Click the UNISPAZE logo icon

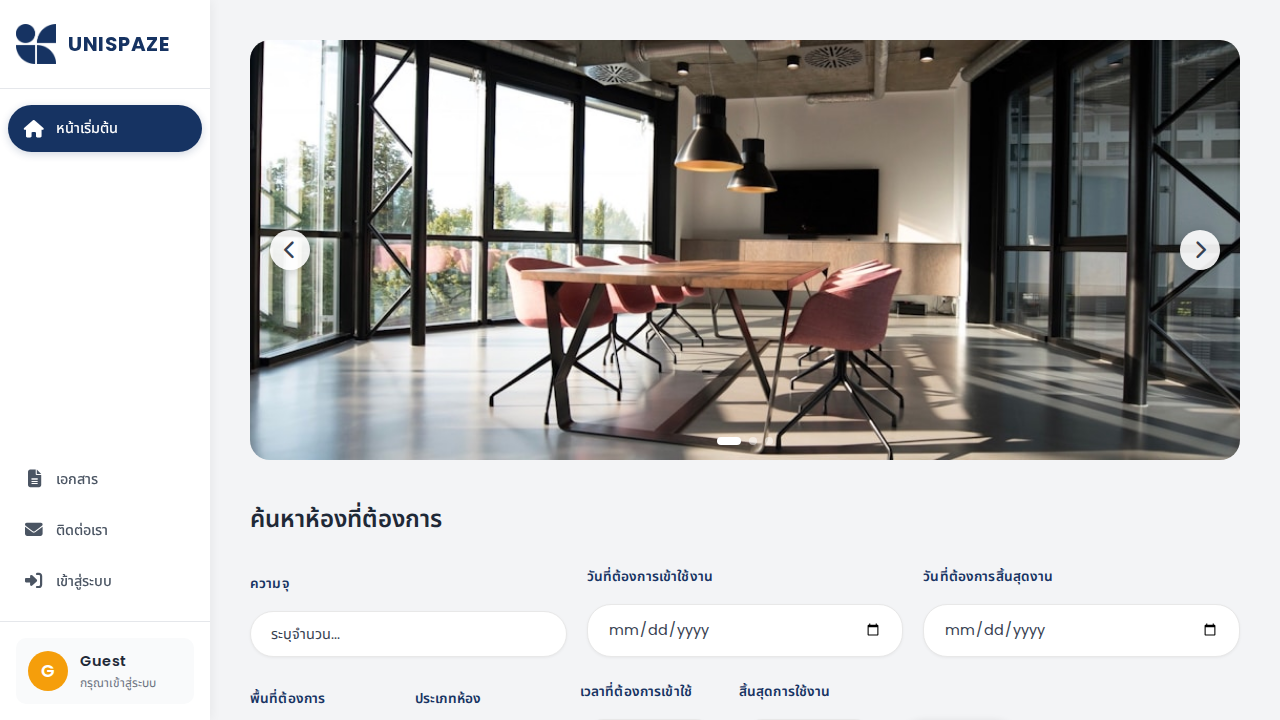pos(36,44)
